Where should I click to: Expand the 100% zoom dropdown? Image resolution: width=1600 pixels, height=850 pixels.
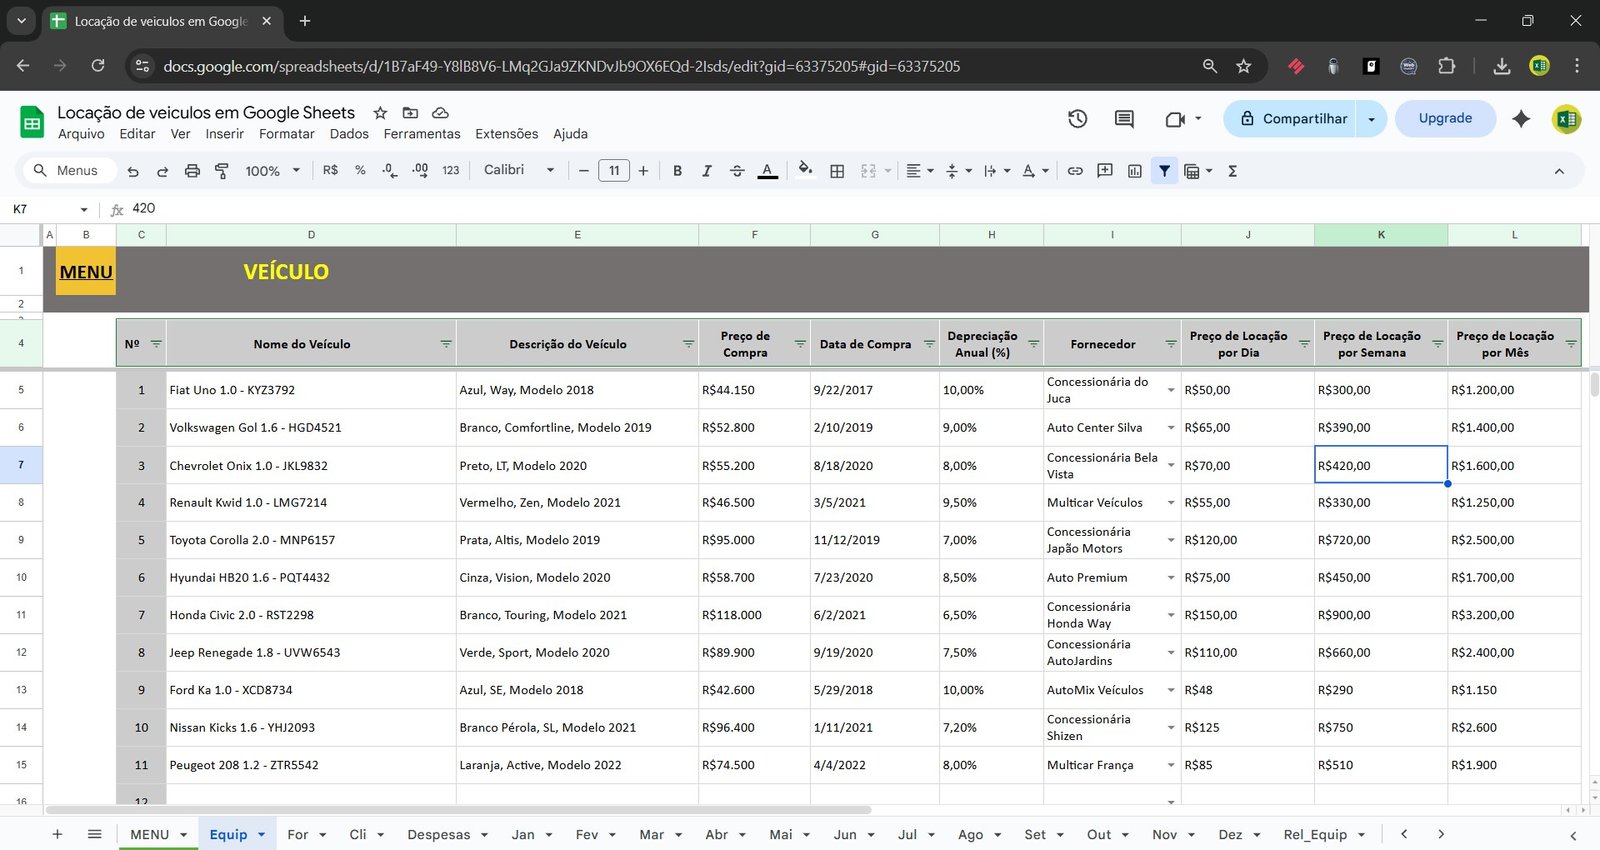coord(272,171)
